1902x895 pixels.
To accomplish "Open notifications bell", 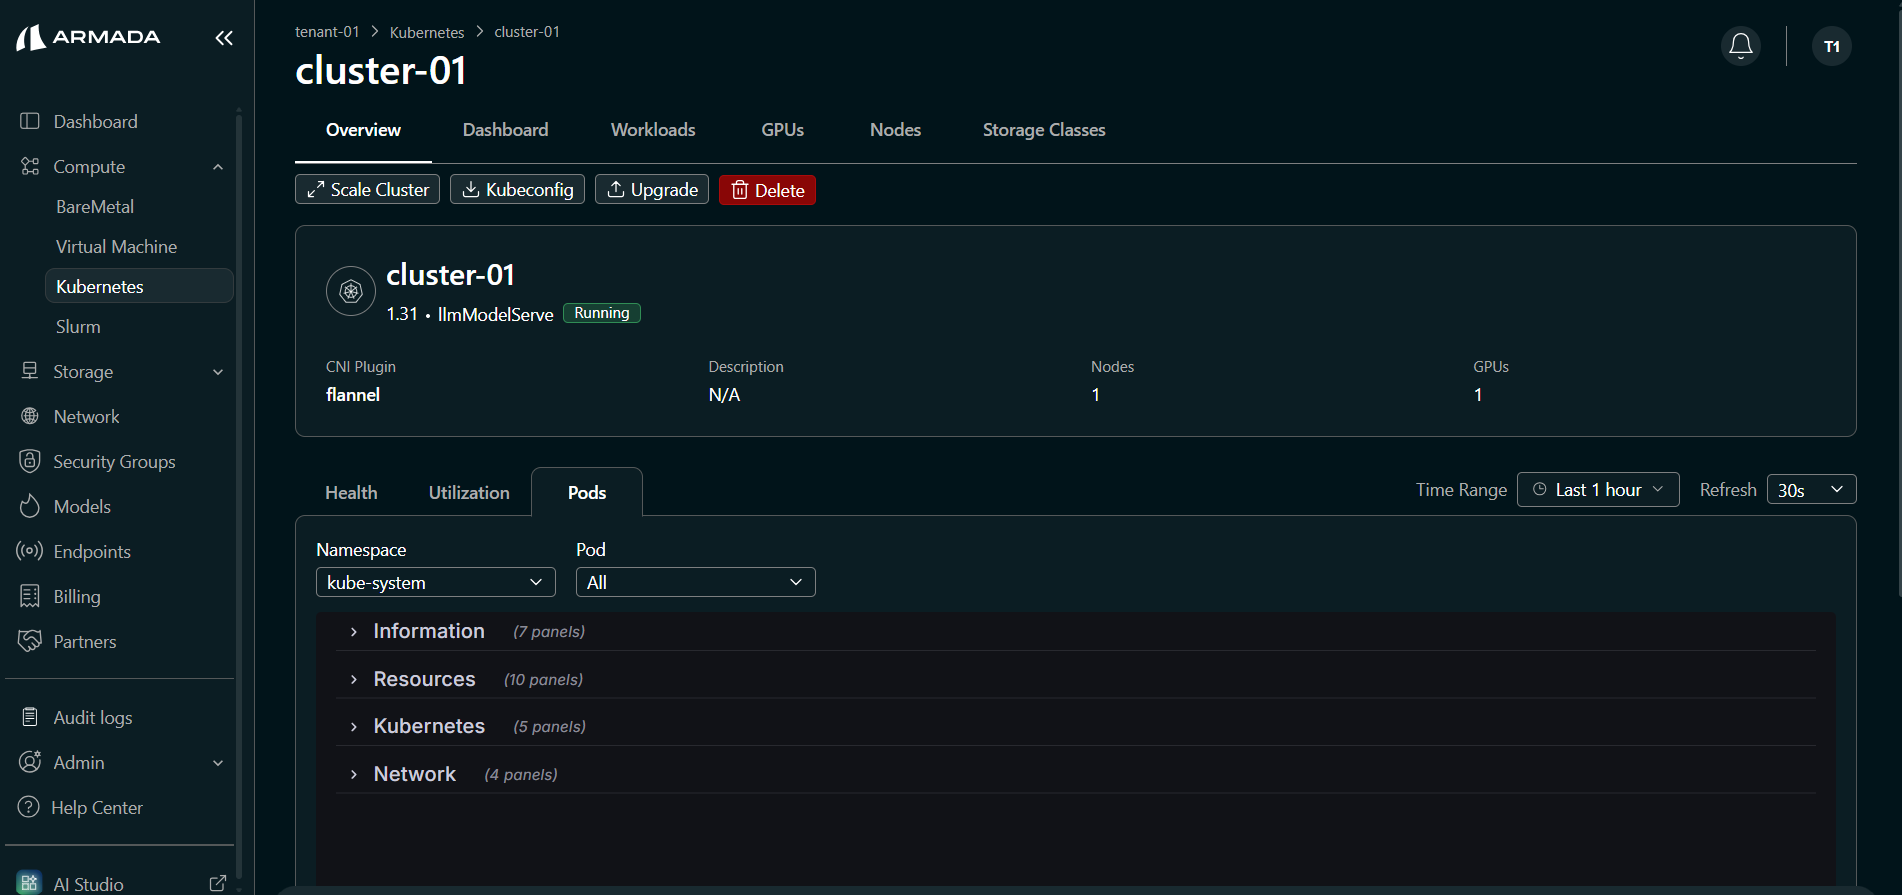I will [x=1741, y=46].
